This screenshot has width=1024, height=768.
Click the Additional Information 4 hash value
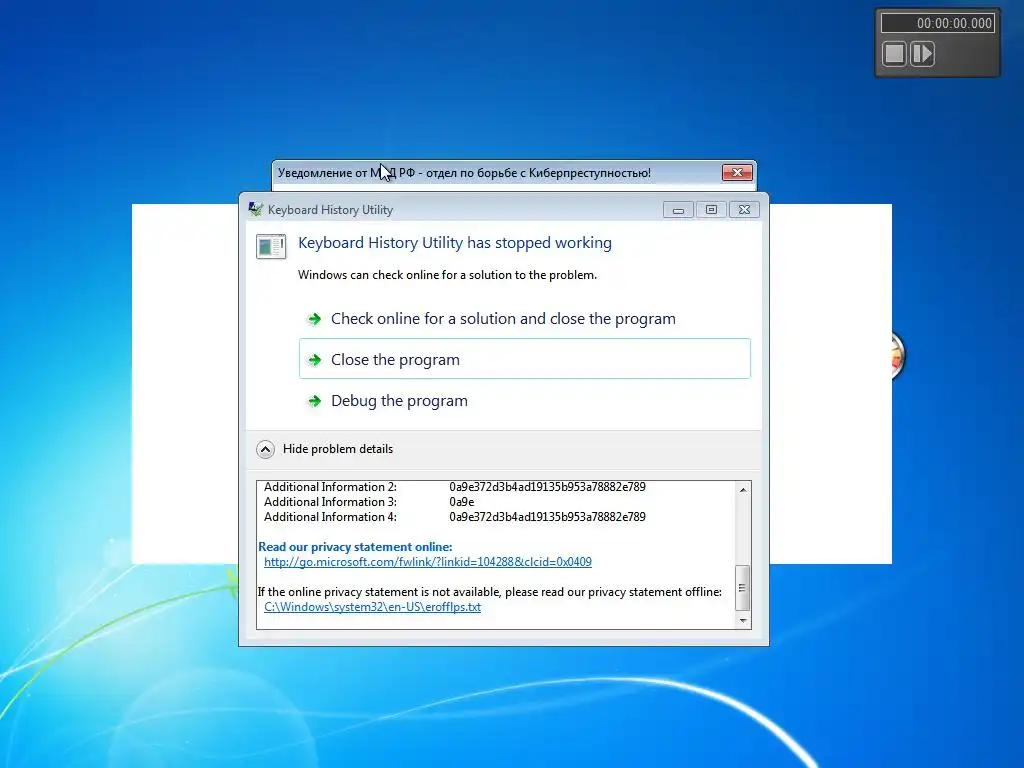pos(547,517)
